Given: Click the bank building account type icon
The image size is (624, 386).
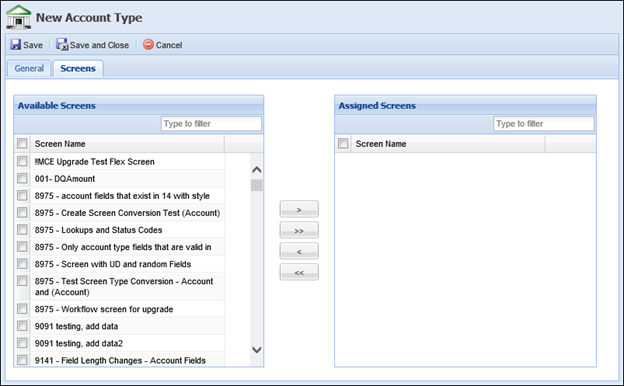Looking at the screenshot, I should (x=18, y=17).
